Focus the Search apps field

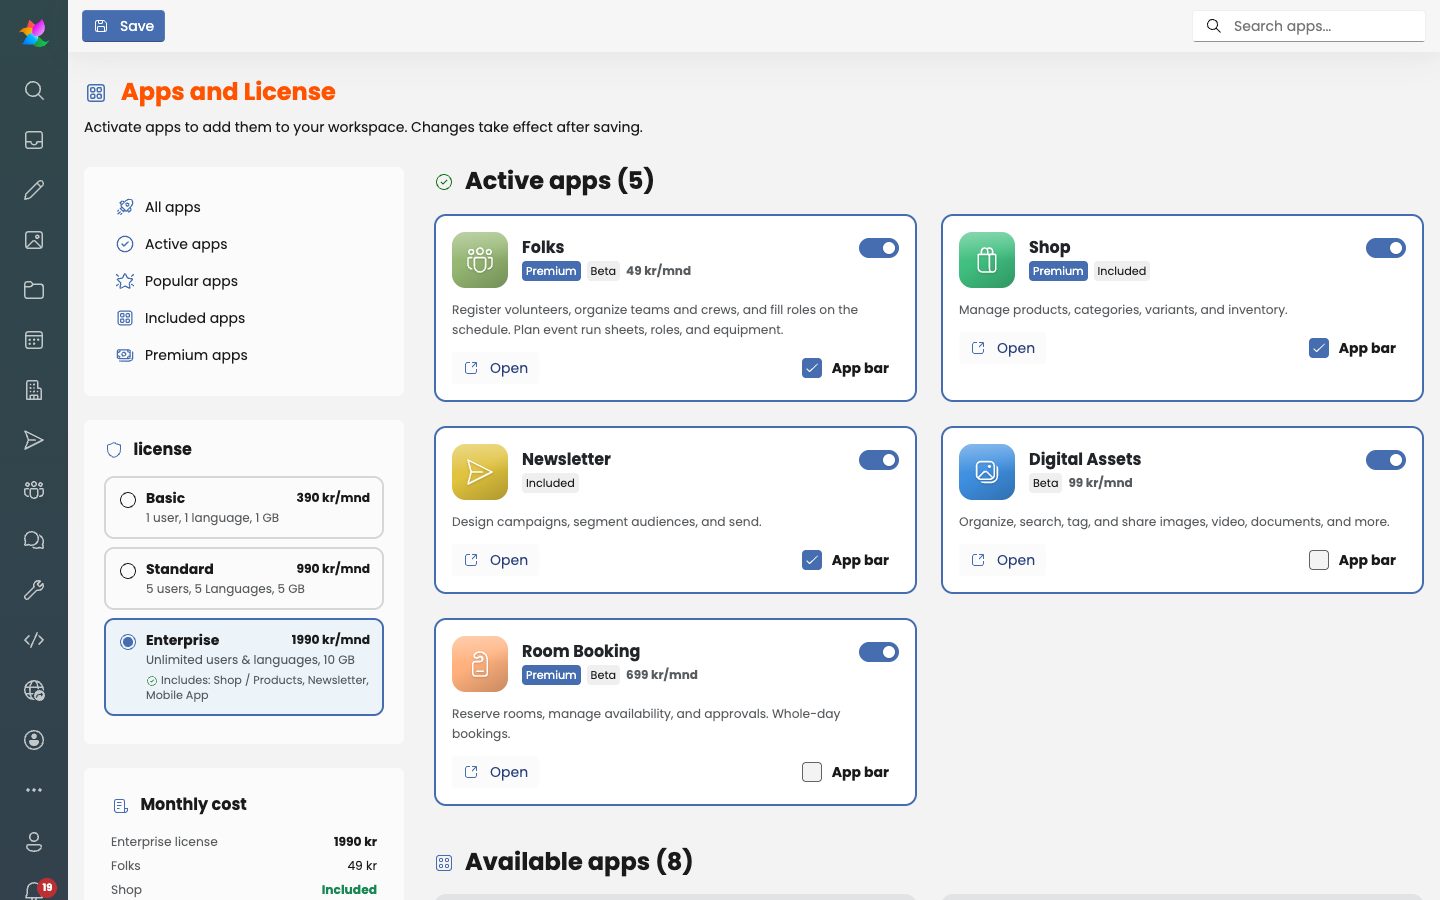[x=1309, y=26]
